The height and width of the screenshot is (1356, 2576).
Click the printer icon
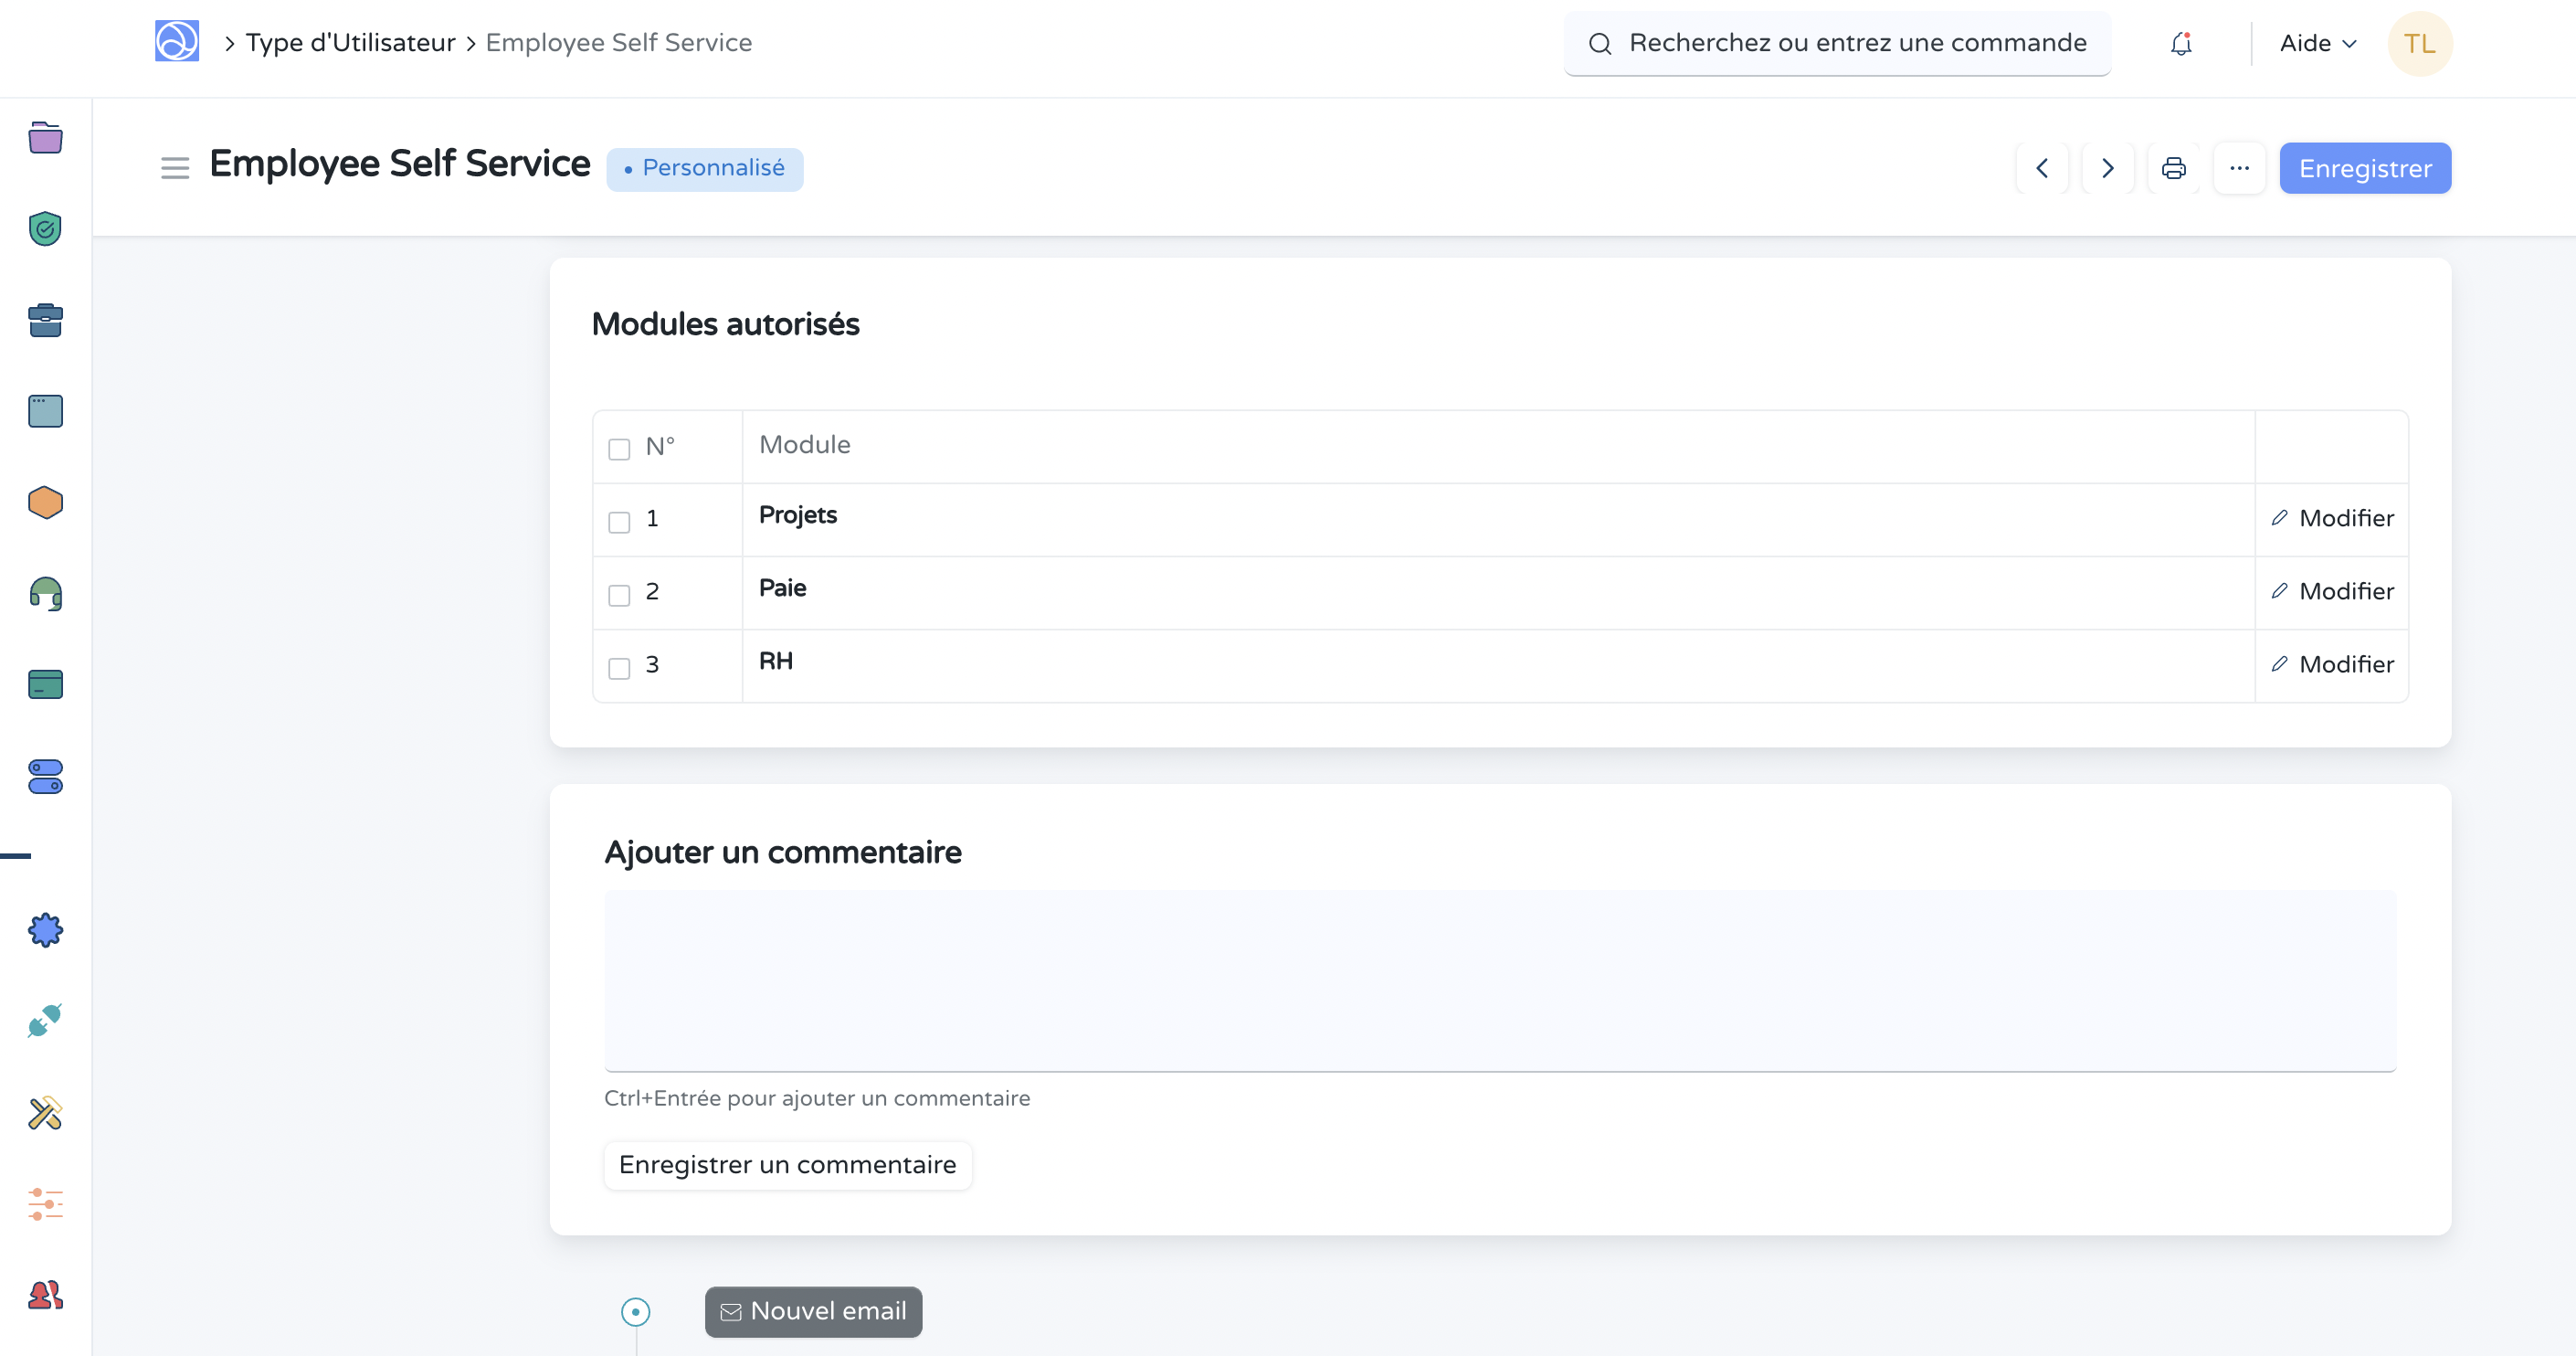(2173, 168)
